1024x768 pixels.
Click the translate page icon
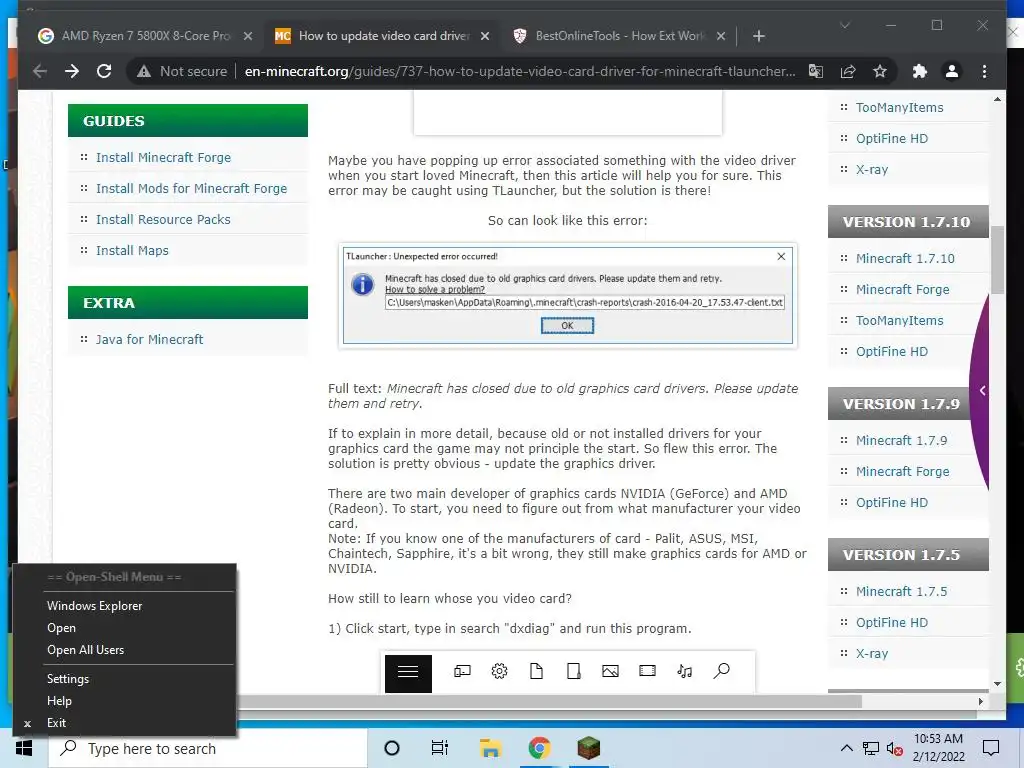coord(816,71)
